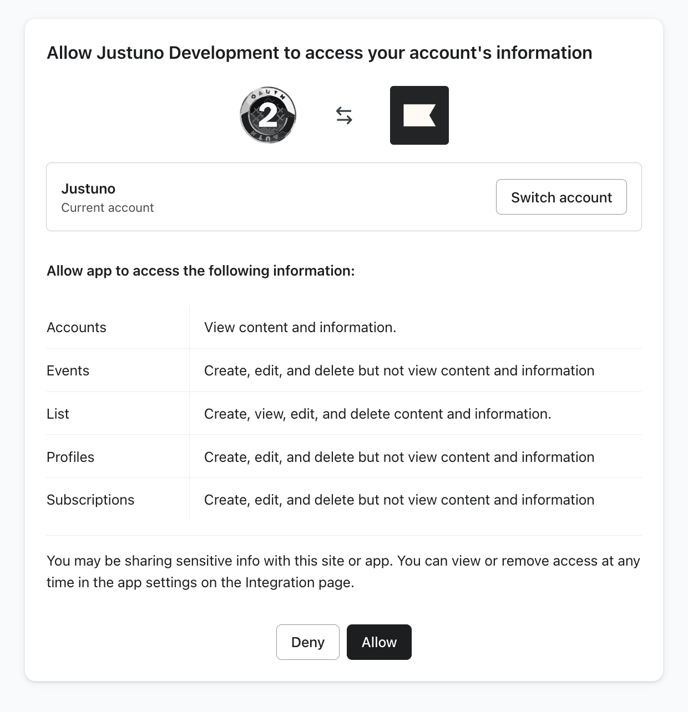Click the Deny button
This screenshot has height=712, width=688.
(308, 642)
